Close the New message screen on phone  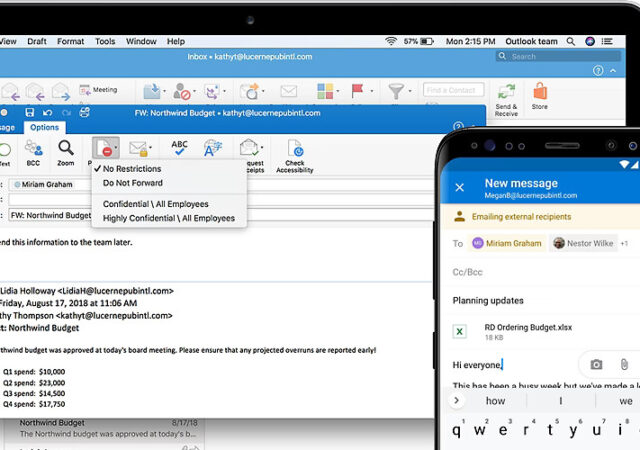click(460, 187)
